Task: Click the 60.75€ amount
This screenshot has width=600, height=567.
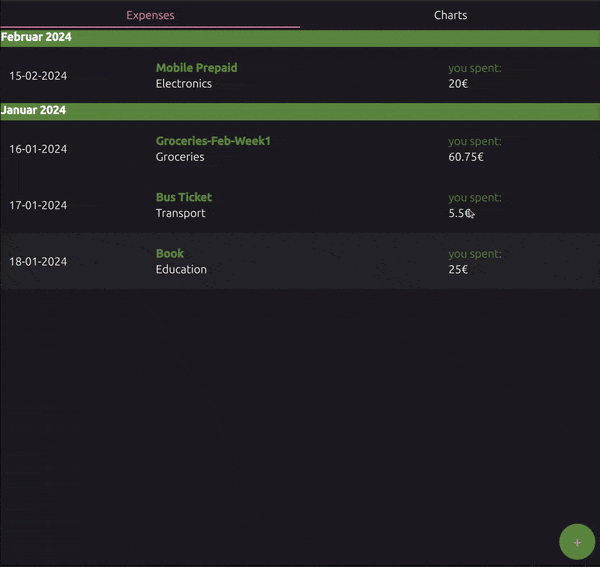Action: point(466,157)
